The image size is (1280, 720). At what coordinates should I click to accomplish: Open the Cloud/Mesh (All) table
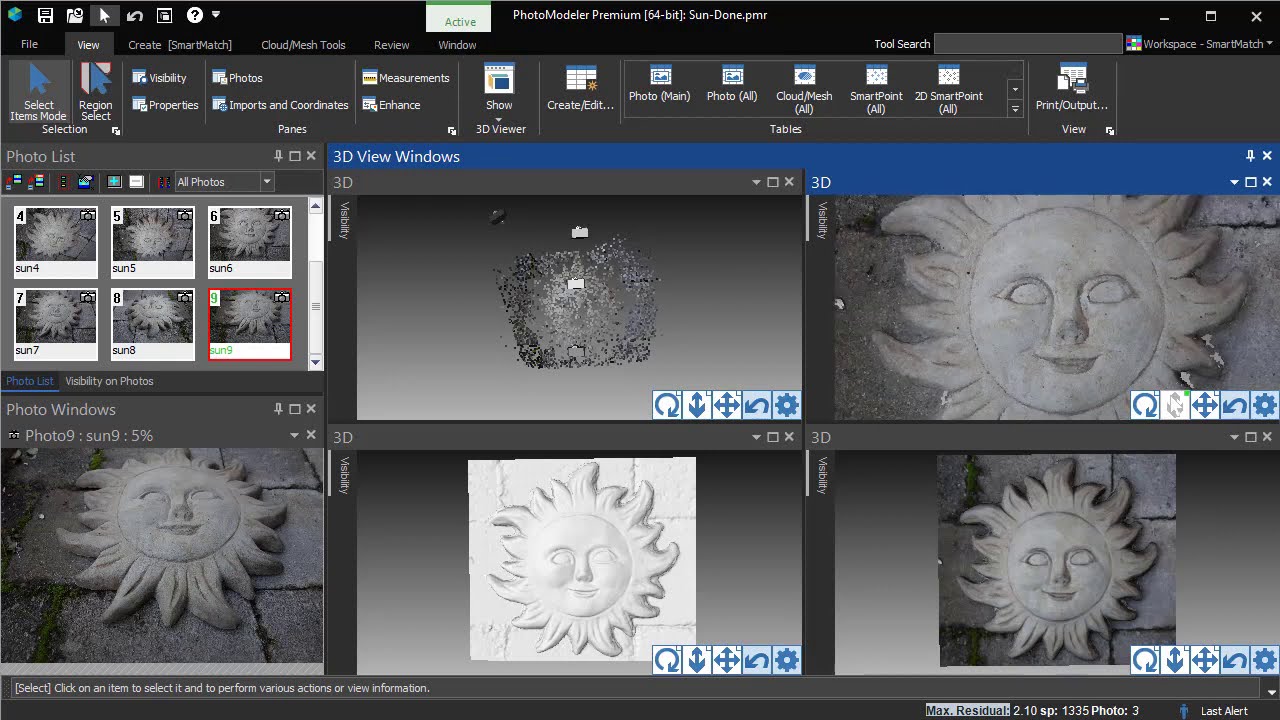[x=804, y=90]
